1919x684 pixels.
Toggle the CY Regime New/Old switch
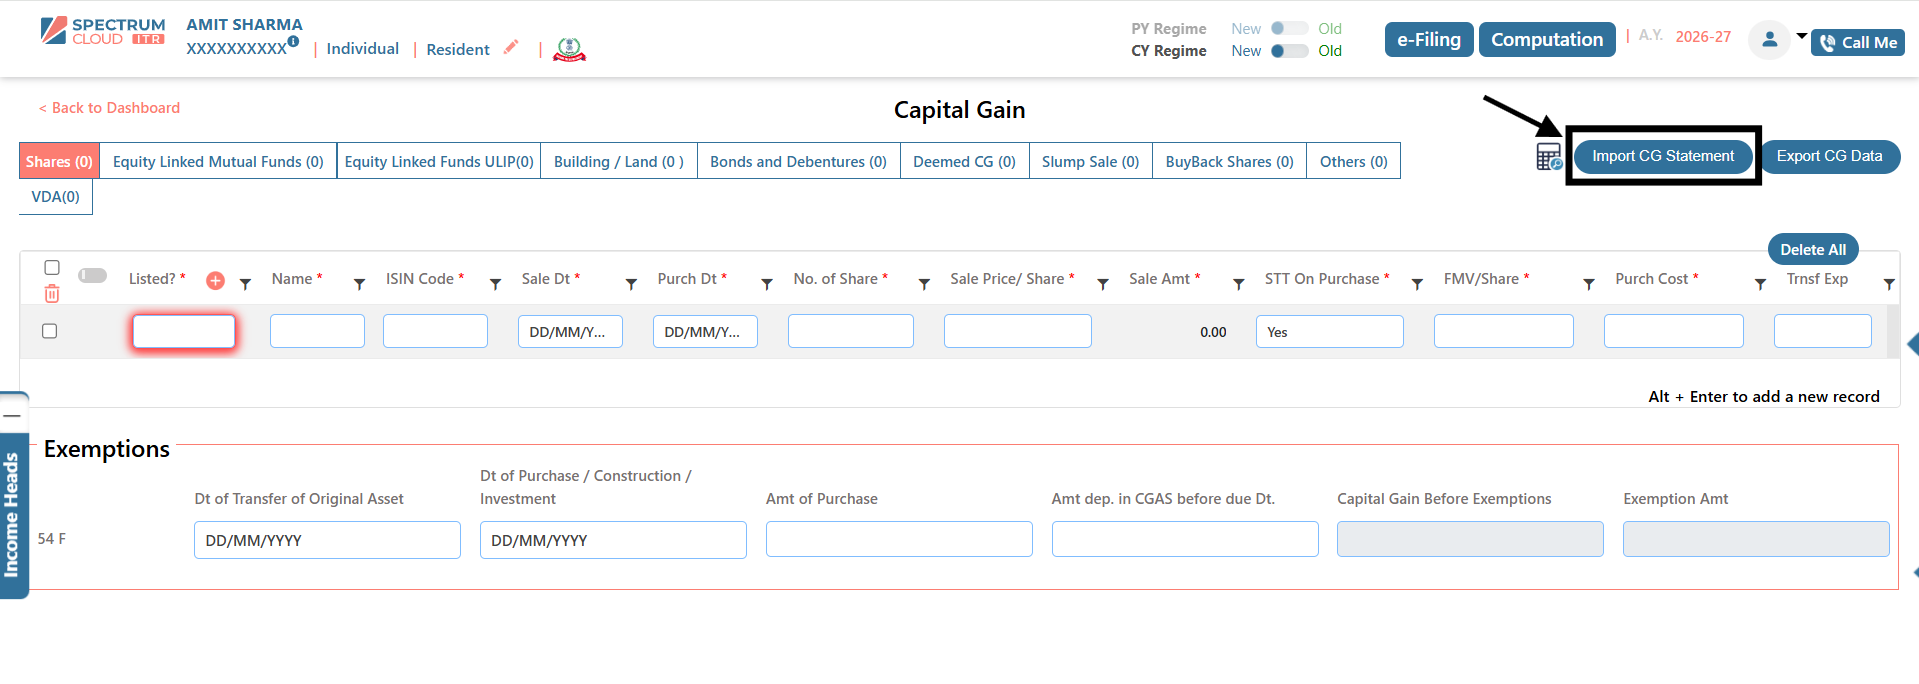pyautogui.click(x=1288, y=51)
